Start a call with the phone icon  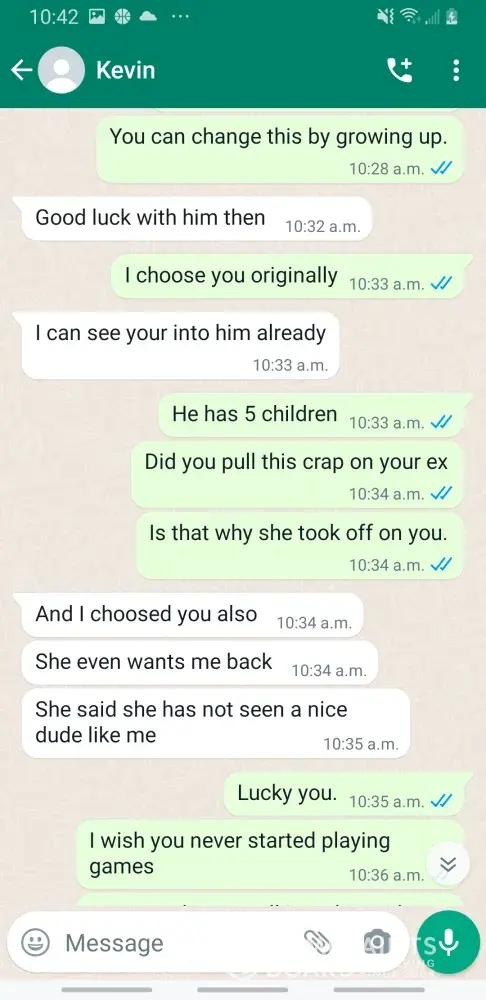(x=400, y=70)
